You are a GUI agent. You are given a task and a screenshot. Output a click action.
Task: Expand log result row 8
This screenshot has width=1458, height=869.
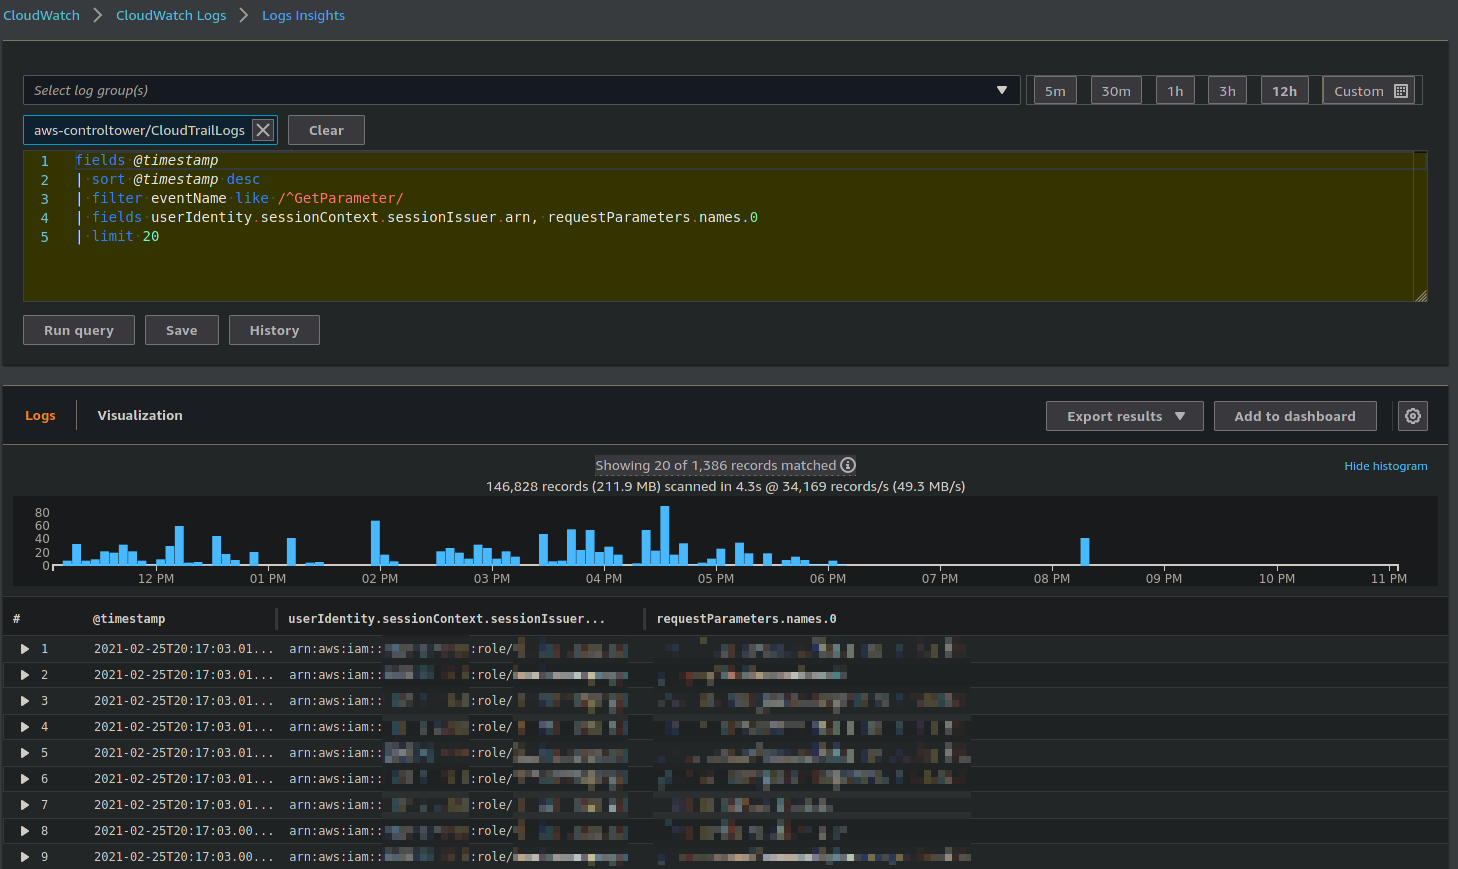pos(25,831)
